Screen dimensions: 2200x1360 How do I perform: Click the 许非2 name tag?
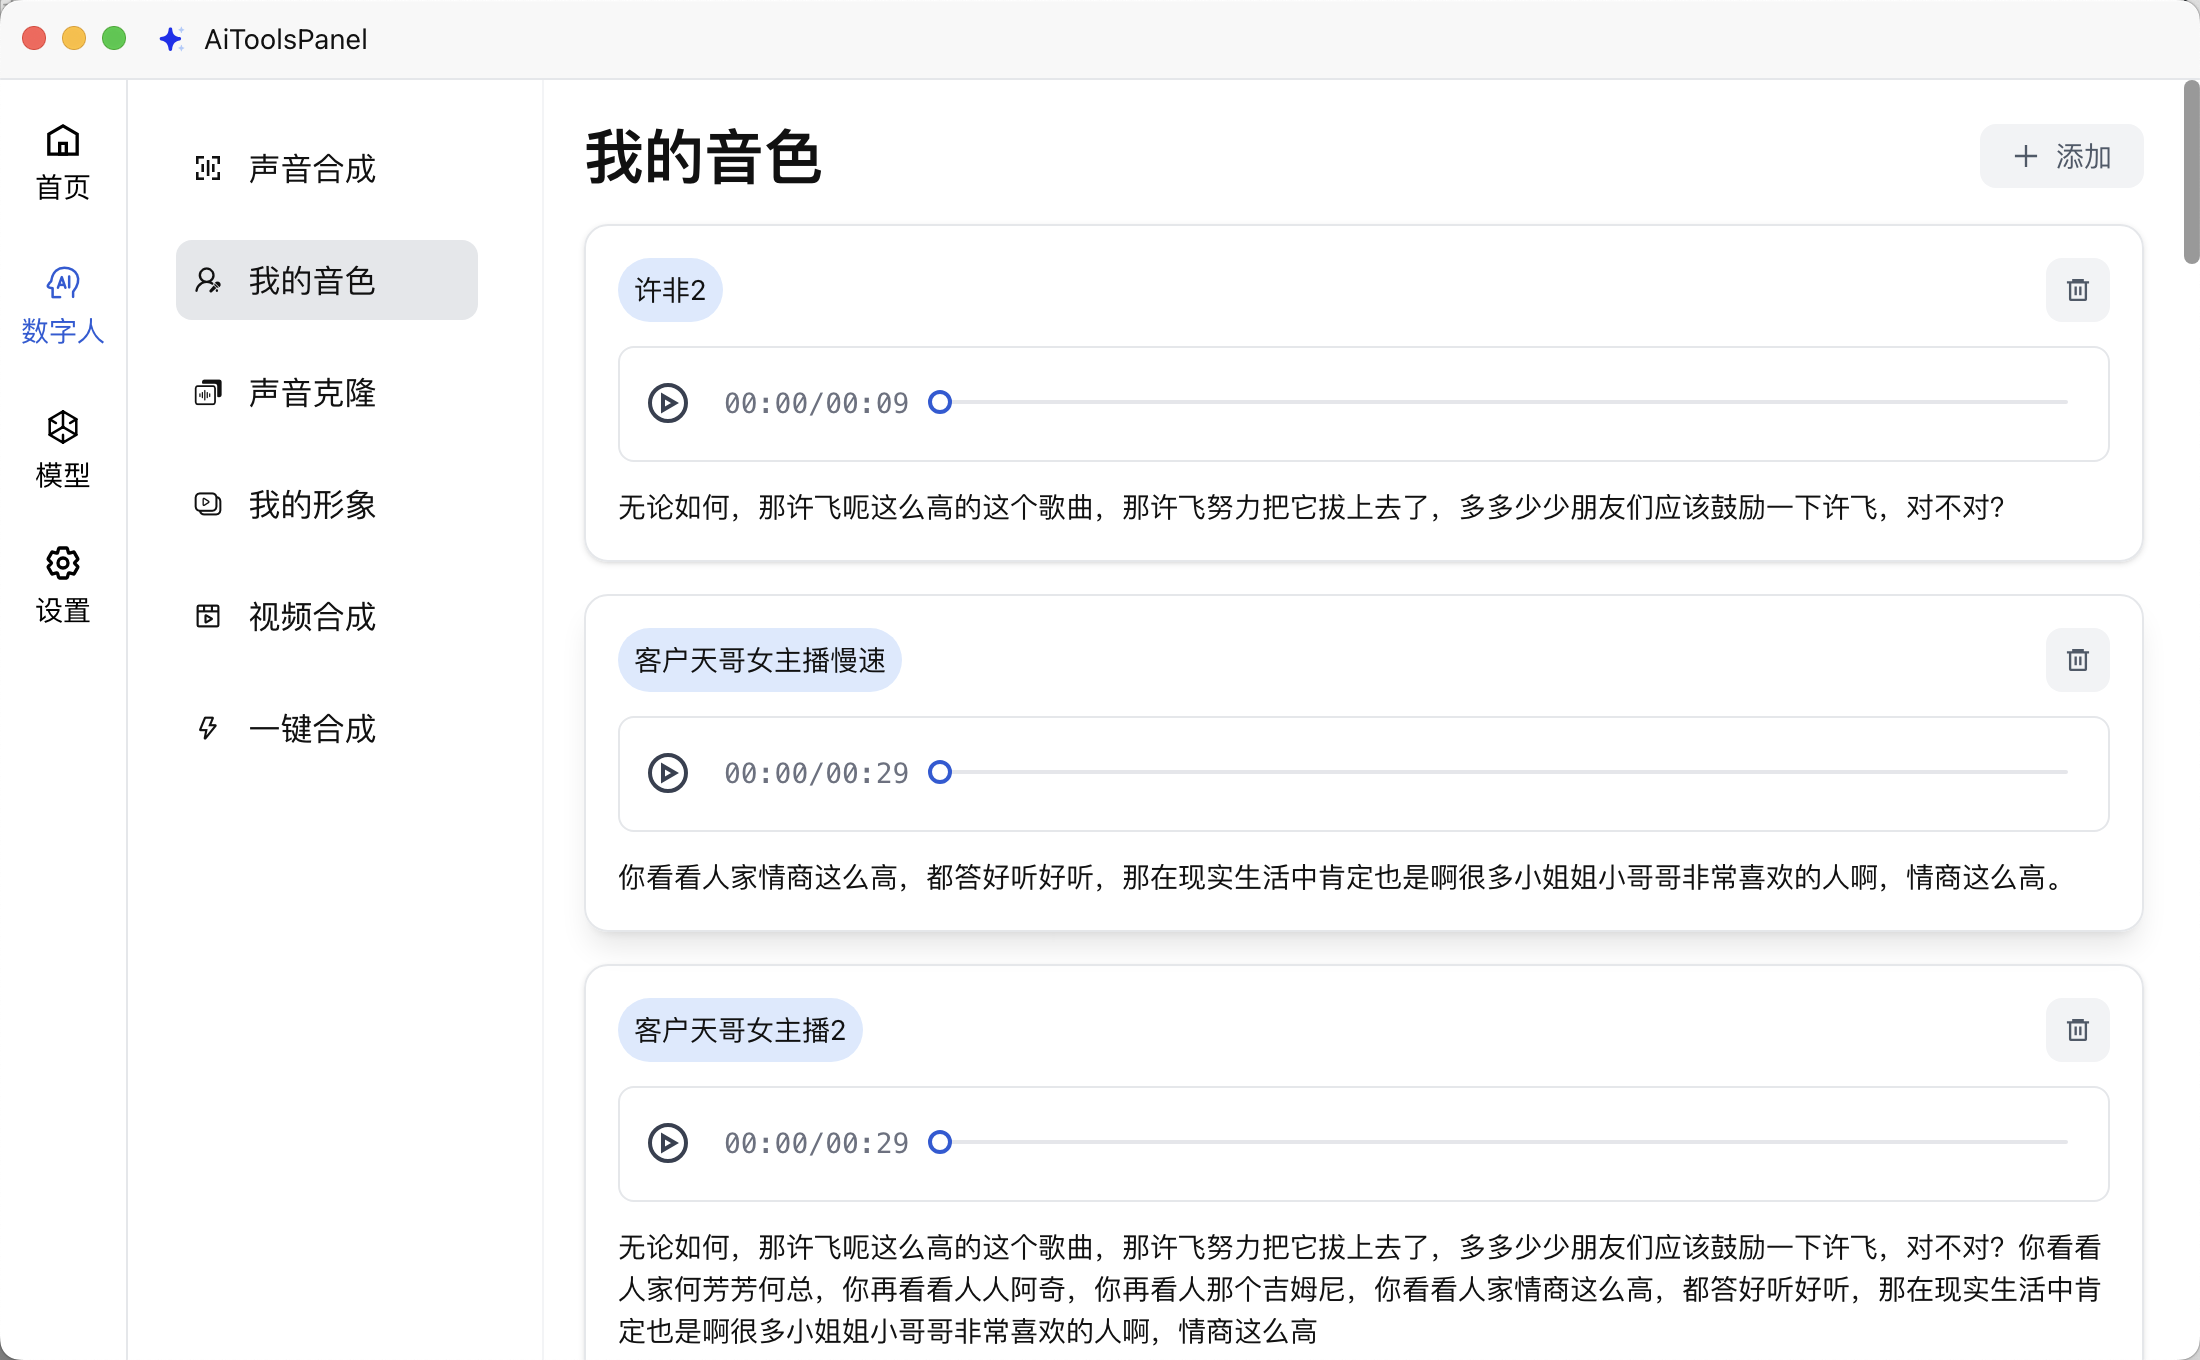click(670, 290)
